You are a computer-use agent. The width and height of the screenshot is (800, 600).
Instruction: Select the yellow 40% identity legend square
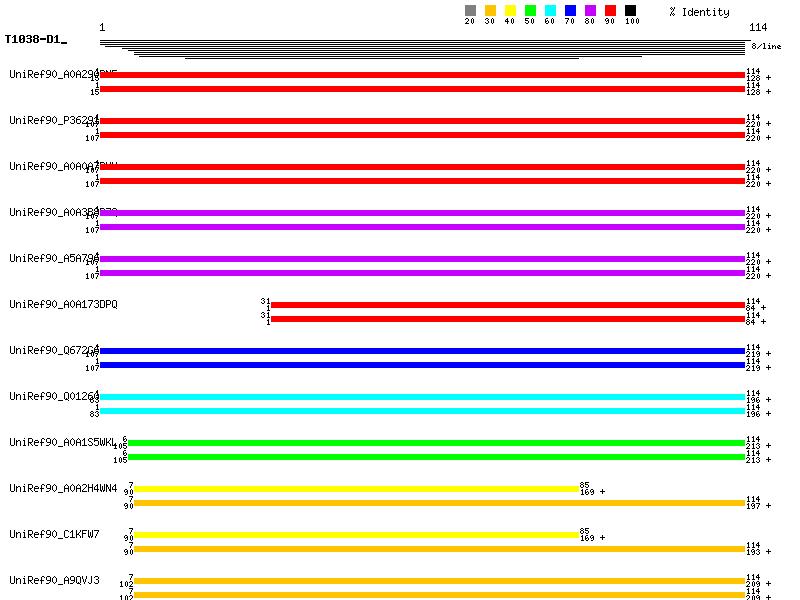tap(510, 11)
